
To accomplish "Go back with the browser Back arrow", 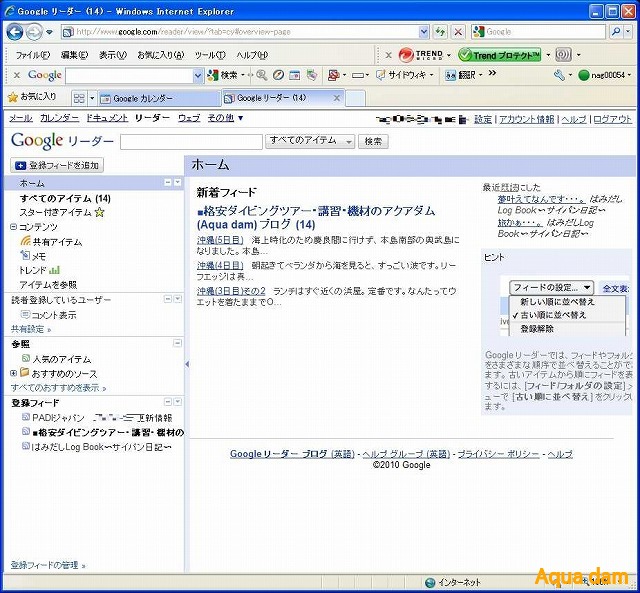I will point(15,32).
